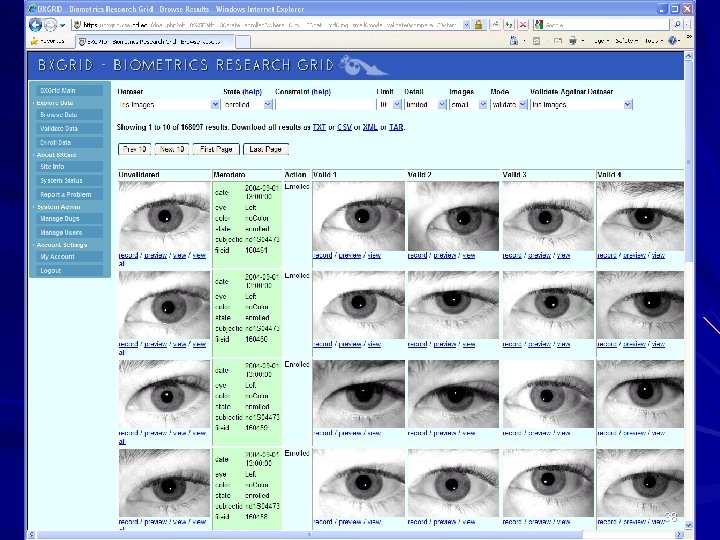Download results as XML
720x540 pixels.
(370, 127)
